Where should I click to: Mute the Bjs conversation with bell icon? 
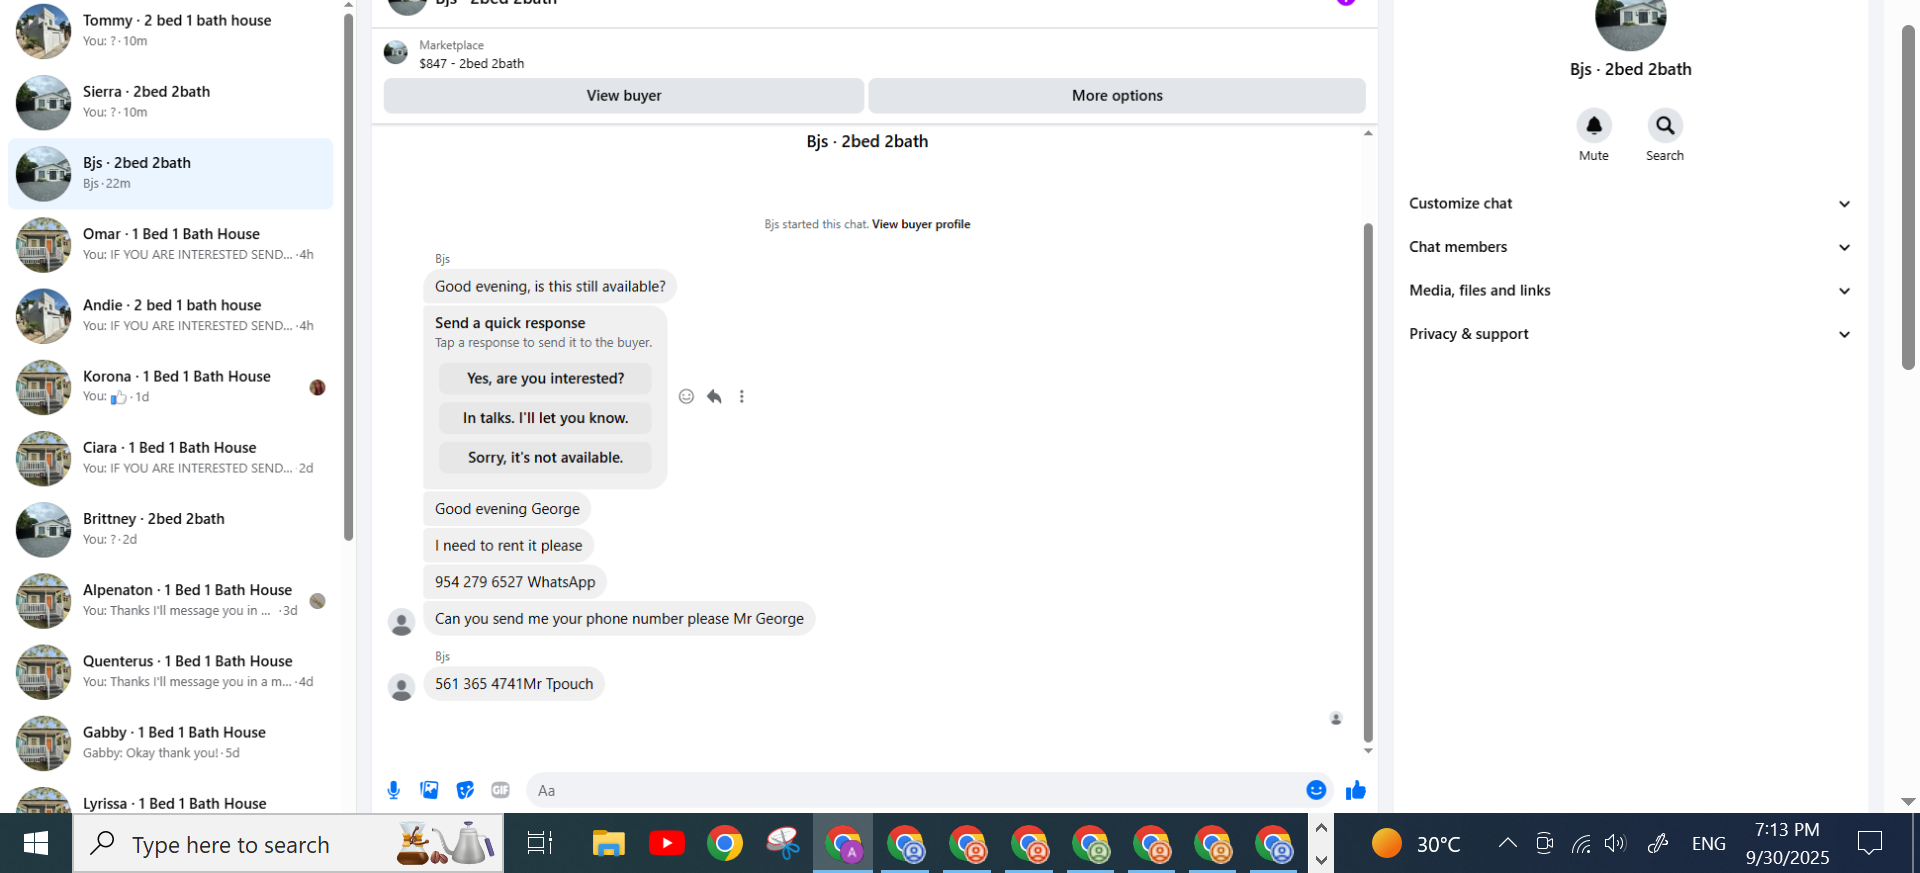point(1594,126)
